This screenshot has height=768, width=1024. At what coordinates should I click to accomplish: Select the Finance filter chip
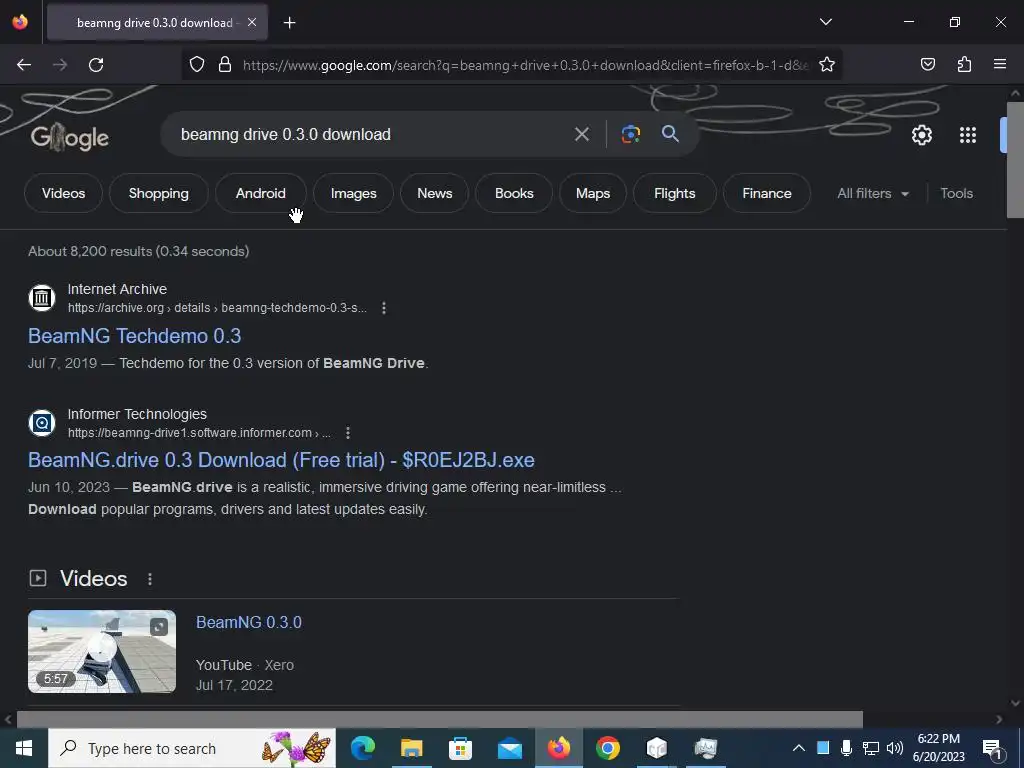tap(767, 193)
